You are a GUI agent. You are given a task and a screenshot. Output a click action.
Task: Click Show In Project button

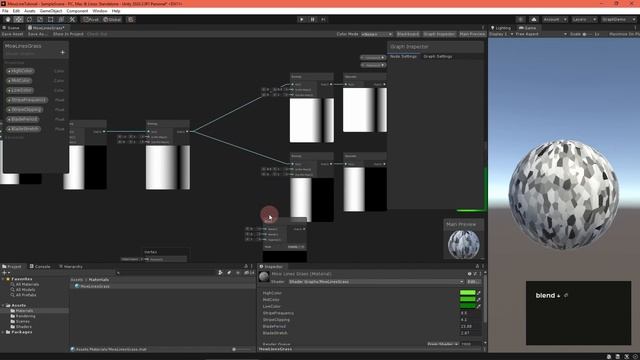click(x=68, y=34)
